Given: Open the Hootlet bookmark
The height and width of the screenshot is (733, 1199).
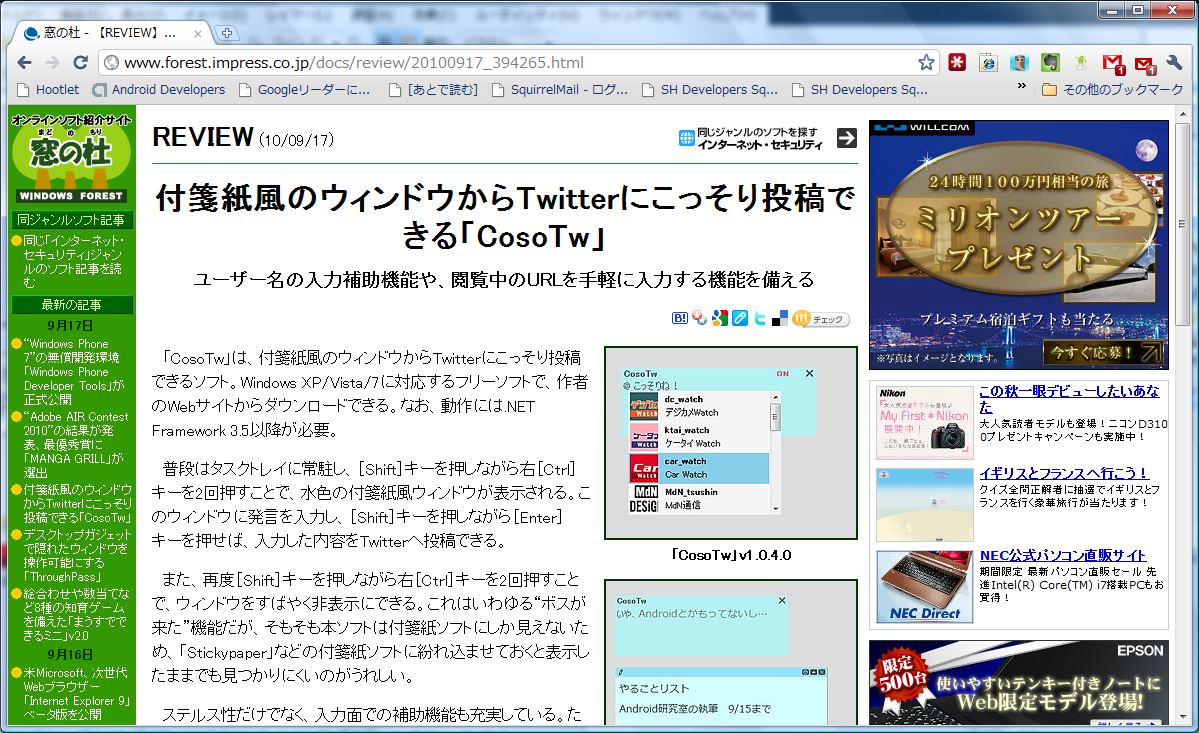Looking at the screenshot, I should [x=48, y=89].
